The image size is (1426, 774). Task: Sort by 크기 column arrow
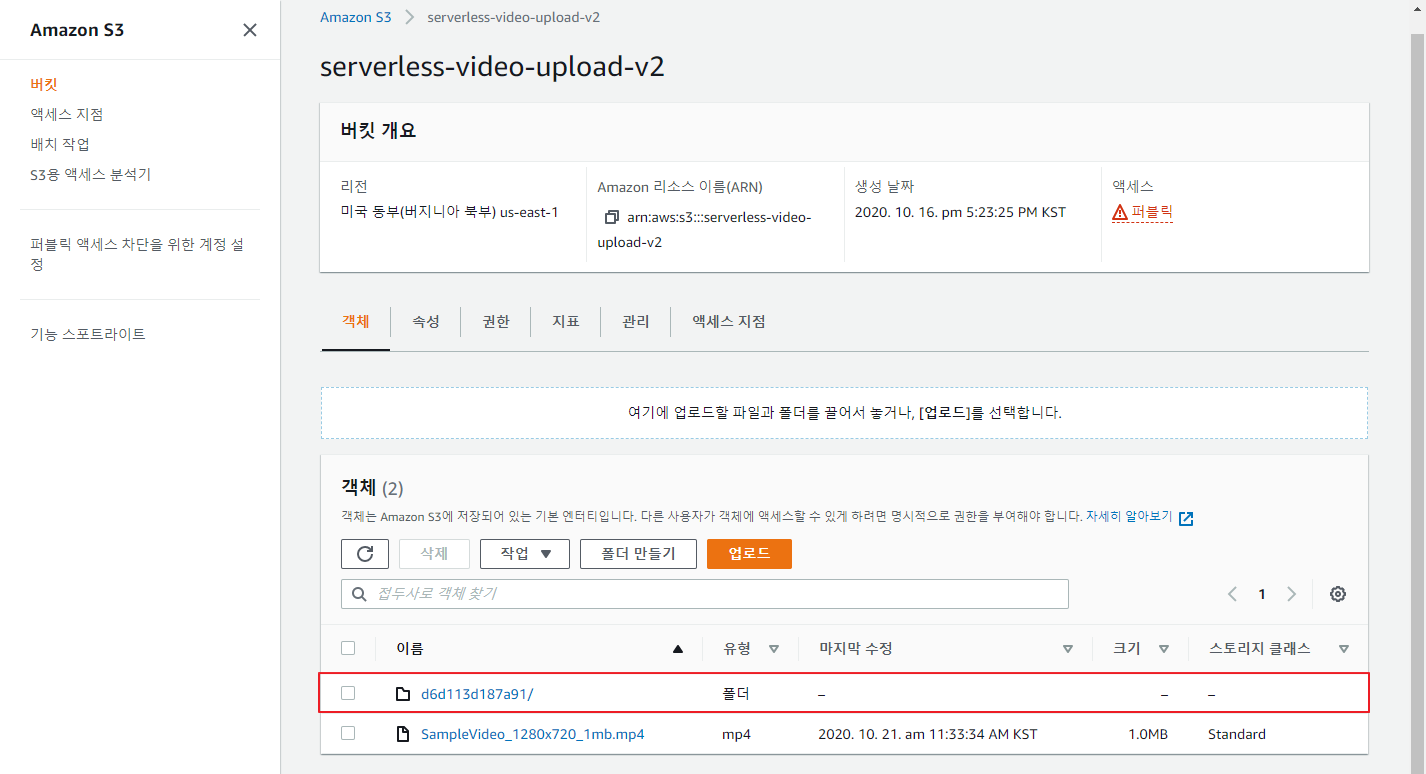1164,649
